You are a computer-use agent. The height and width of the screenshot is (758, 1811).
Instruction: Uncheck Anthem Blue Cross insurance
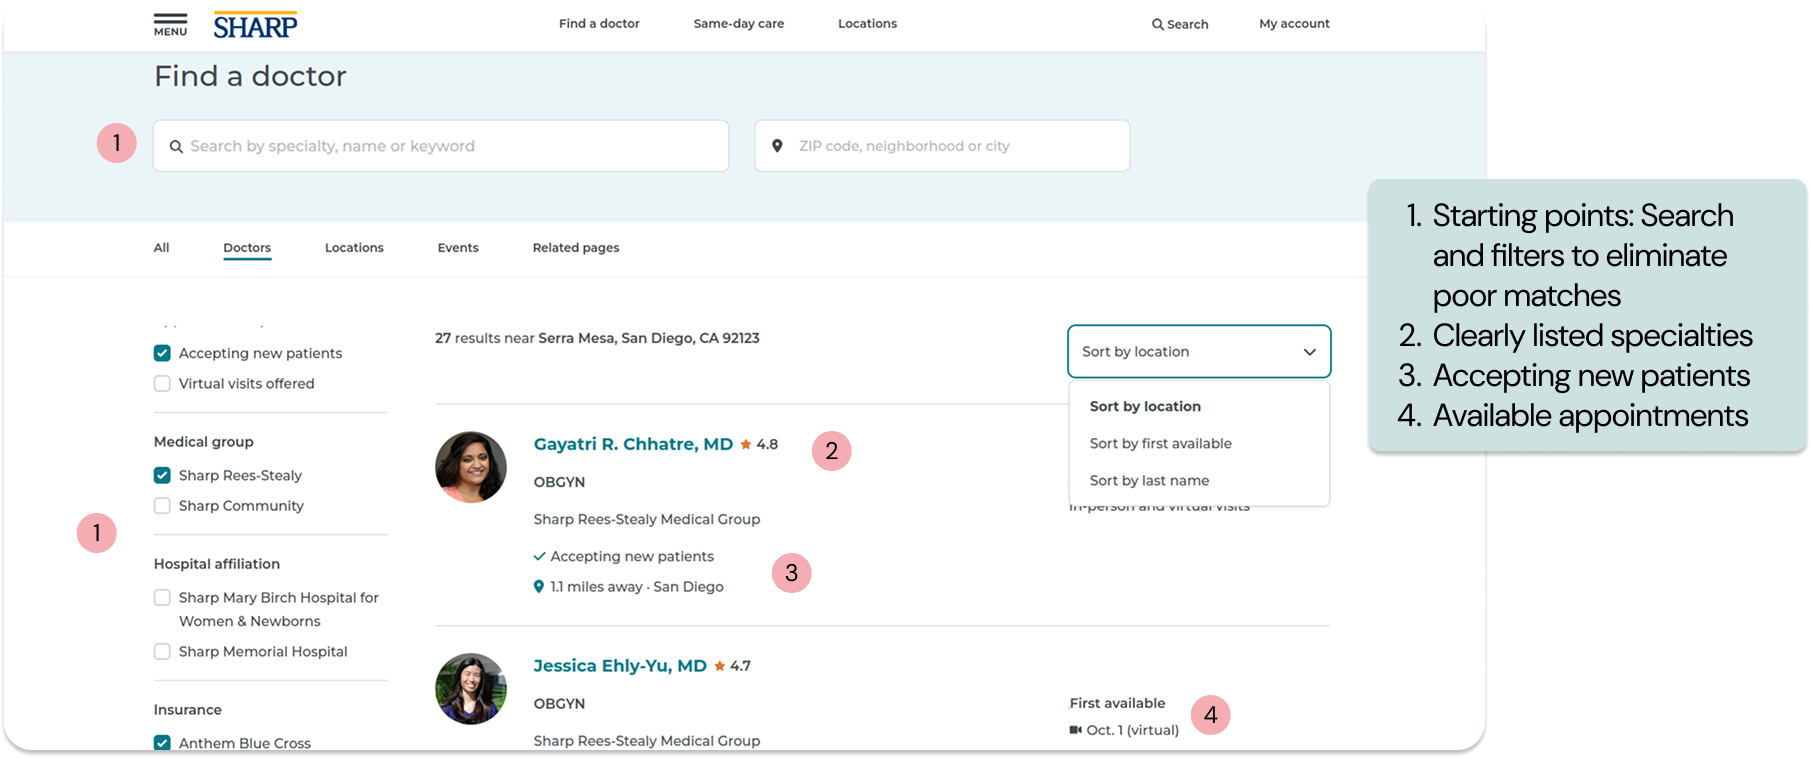tap(162, 743)
